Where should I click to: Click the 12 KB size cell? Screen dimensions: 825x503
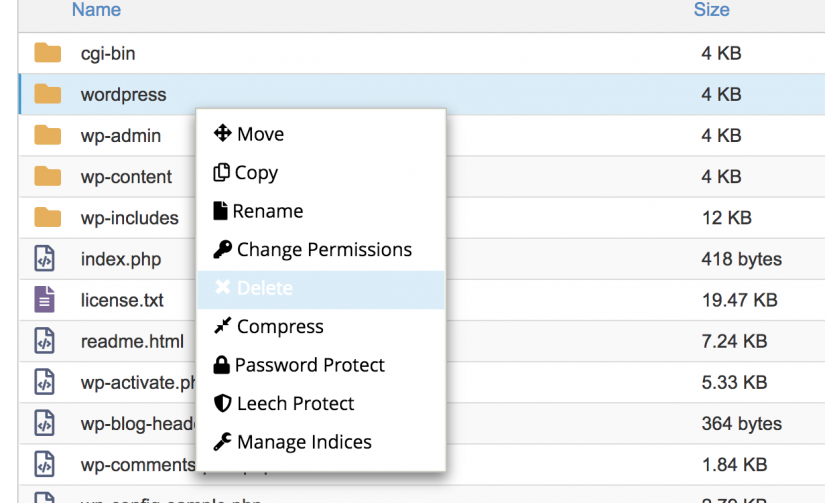click(x=727, y=217)
